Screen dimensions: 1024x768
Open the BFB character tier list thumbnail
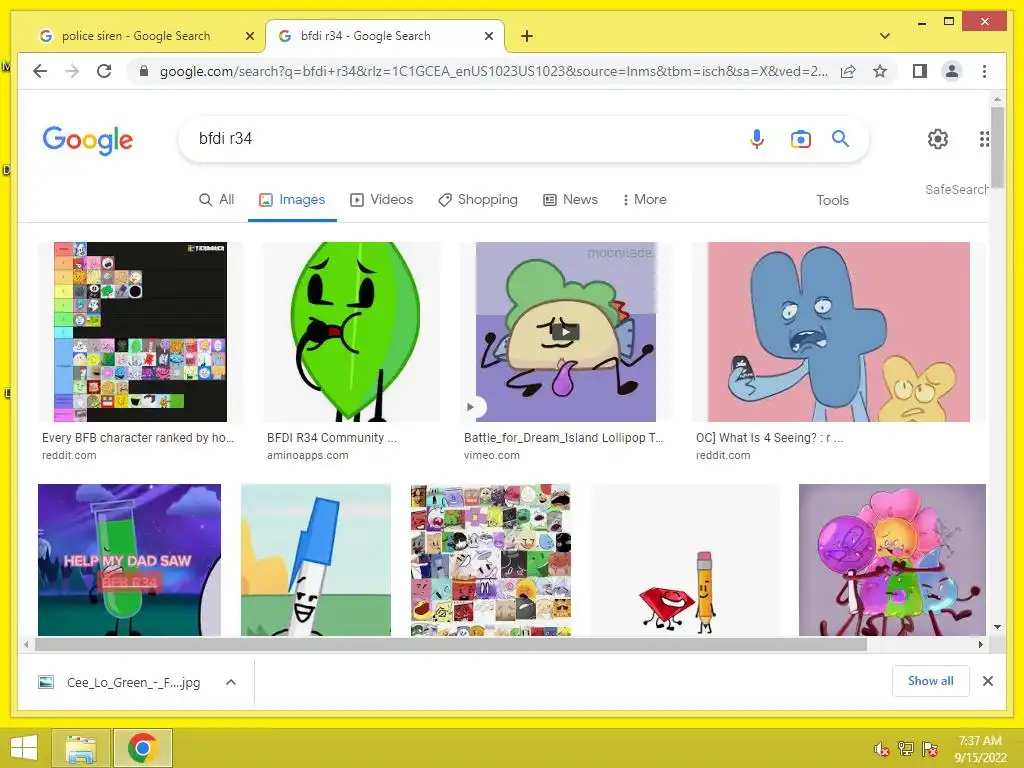coord(140,332)
